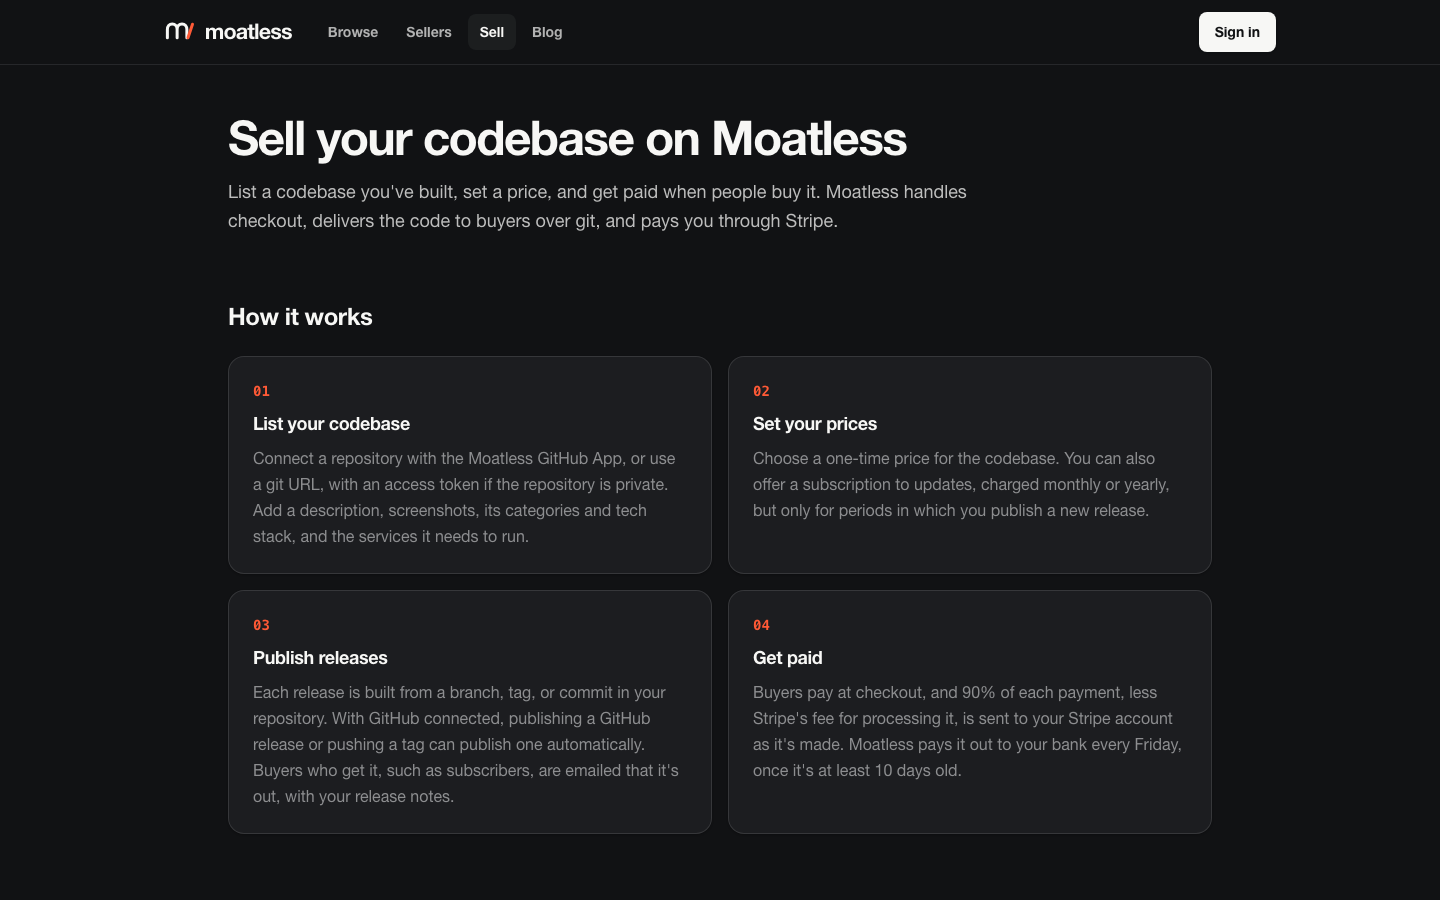Screen dimensions: 1440x900
Task: Select the Publish releases heading
Action: tap(320, 658)
